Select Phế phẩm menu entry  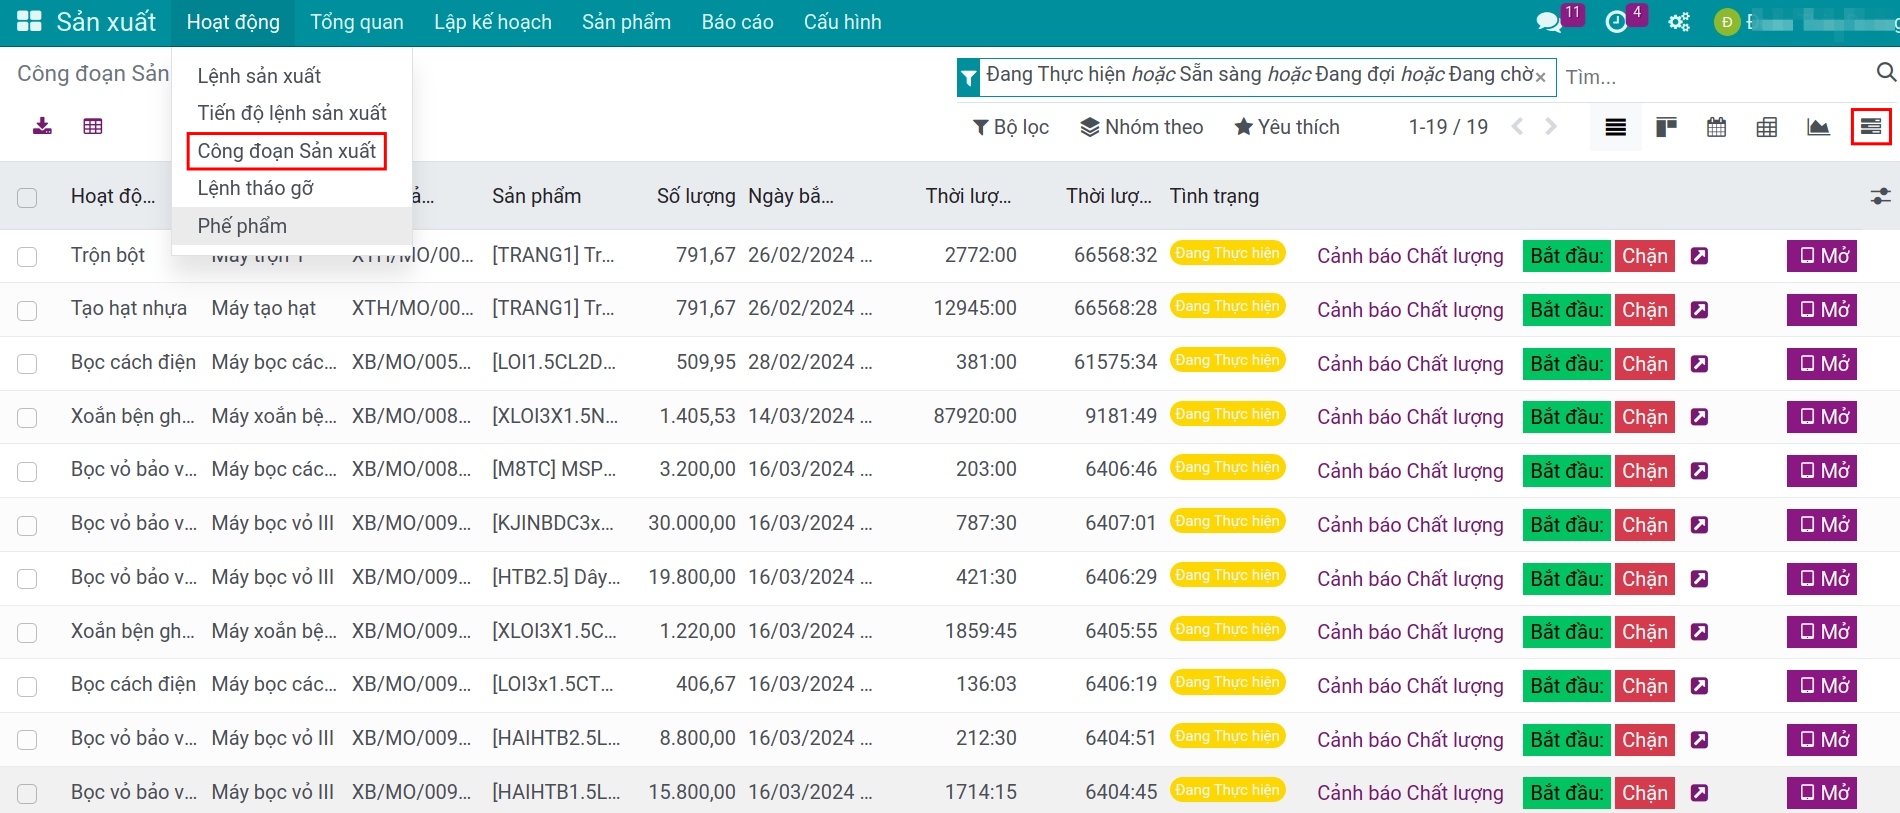292,226
